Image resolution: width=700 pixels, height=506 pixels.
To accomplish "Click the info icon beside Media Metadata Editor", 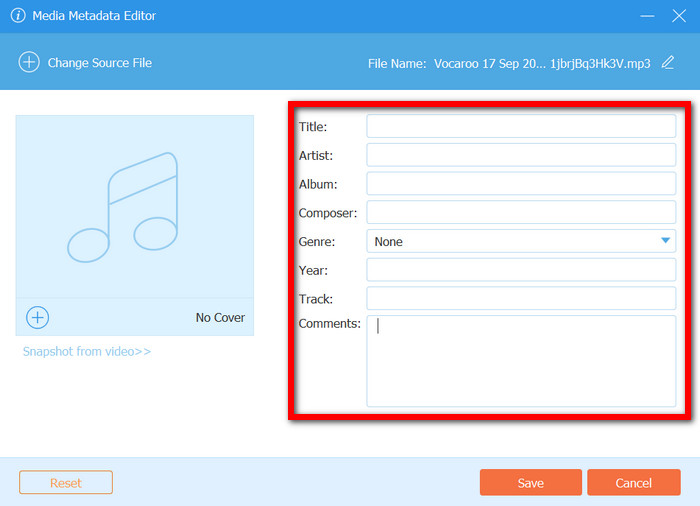I will (18, 16).
